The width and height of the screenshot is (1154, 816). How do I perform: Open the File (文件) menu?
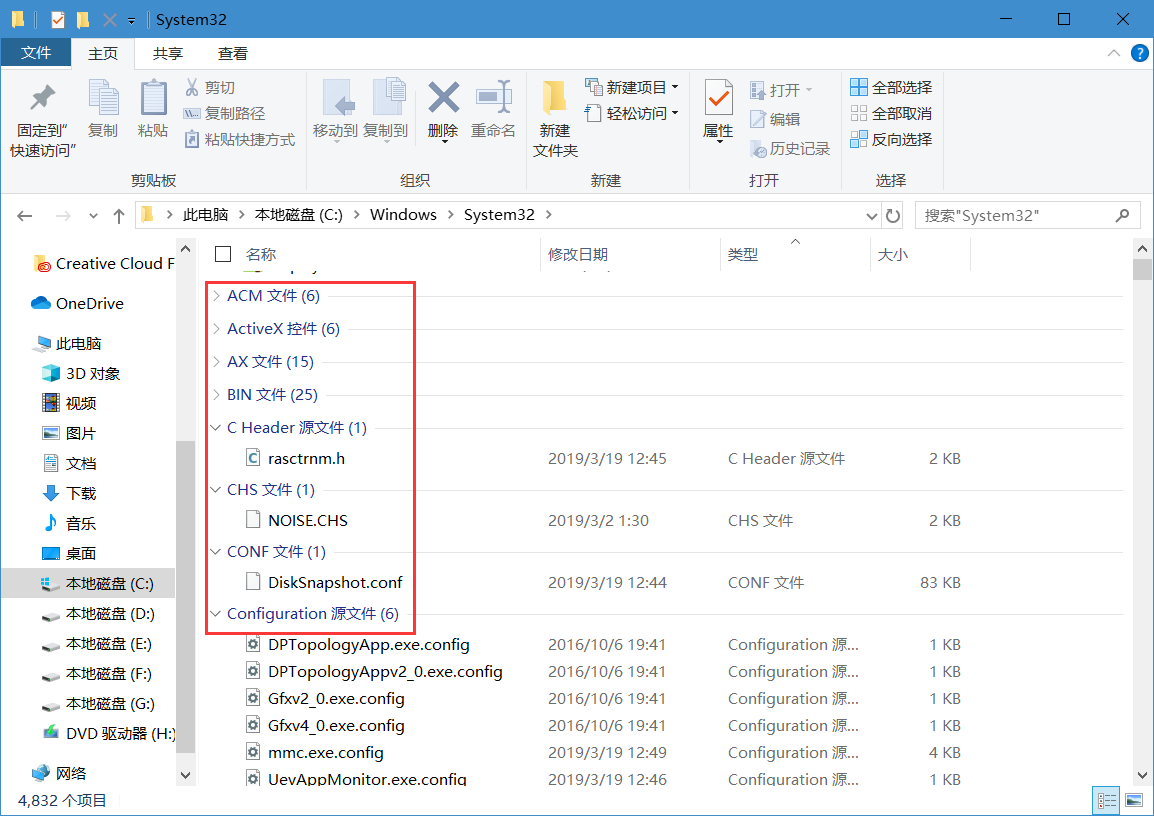click(36, 53)
